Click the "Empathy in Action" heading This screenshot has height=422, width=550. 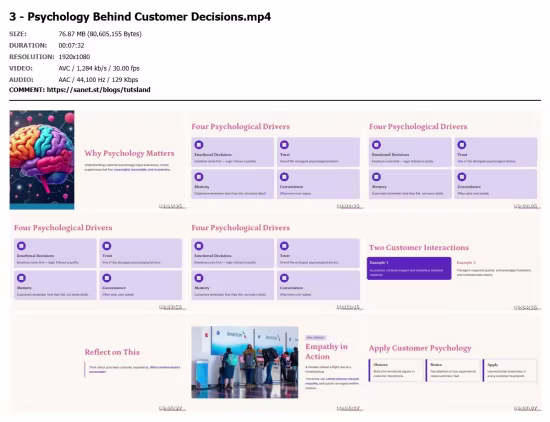[x=327, y=351]
